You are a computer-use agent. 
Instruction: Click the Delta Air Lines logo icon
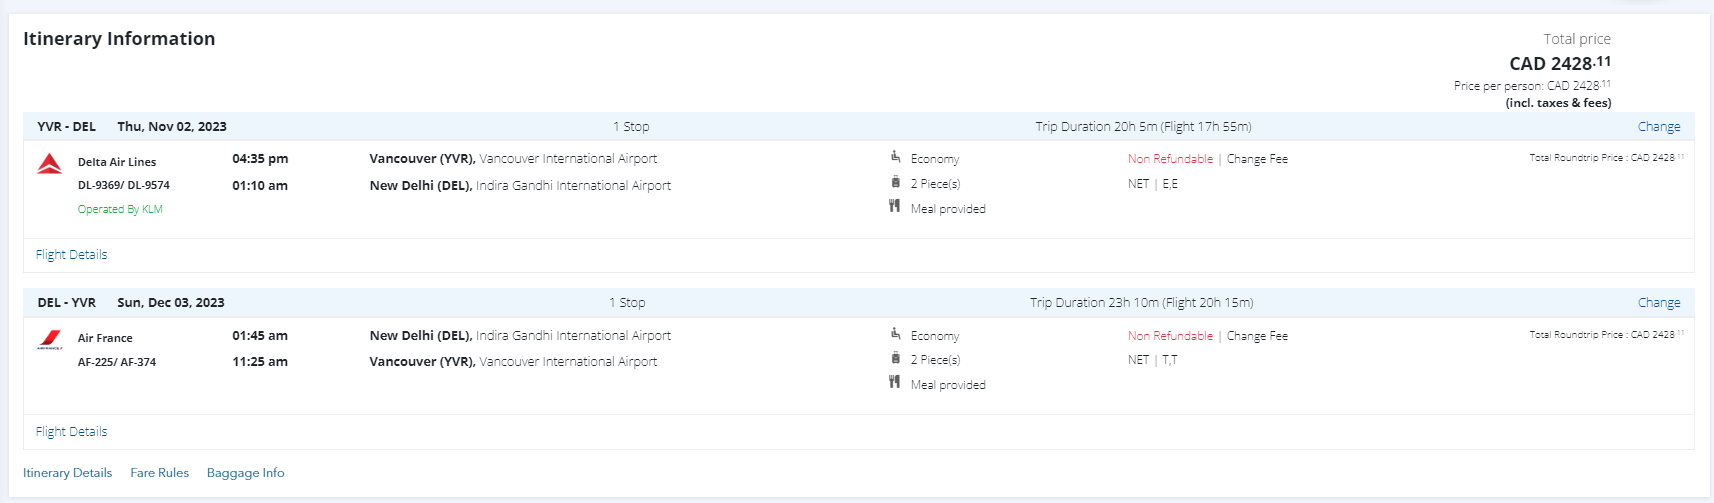pos(50,164)
